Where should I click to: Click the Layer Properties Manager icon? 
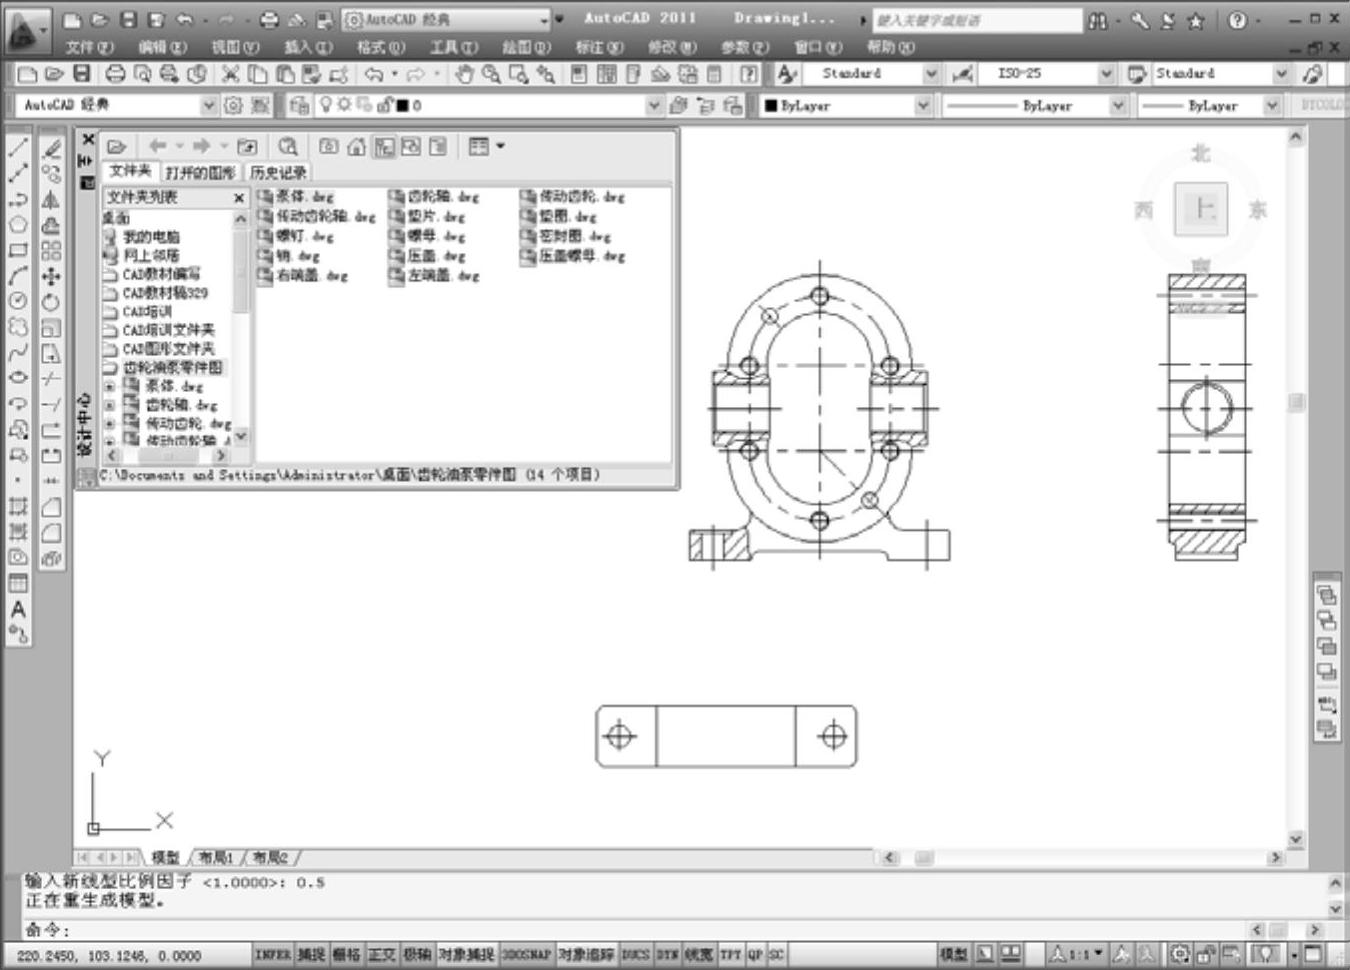click(x=298, y=105)
